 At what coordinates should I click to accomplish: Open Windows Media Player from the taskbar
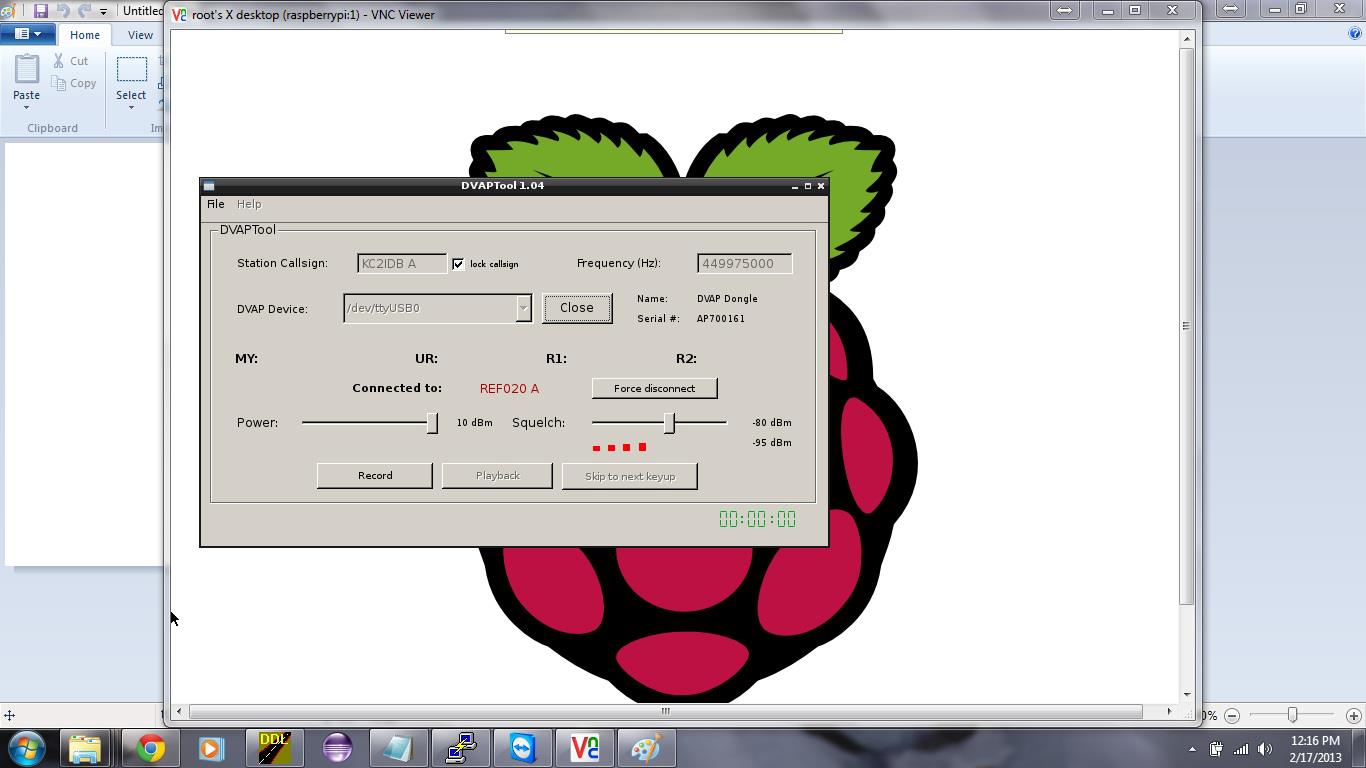click(x=211, y=748)
